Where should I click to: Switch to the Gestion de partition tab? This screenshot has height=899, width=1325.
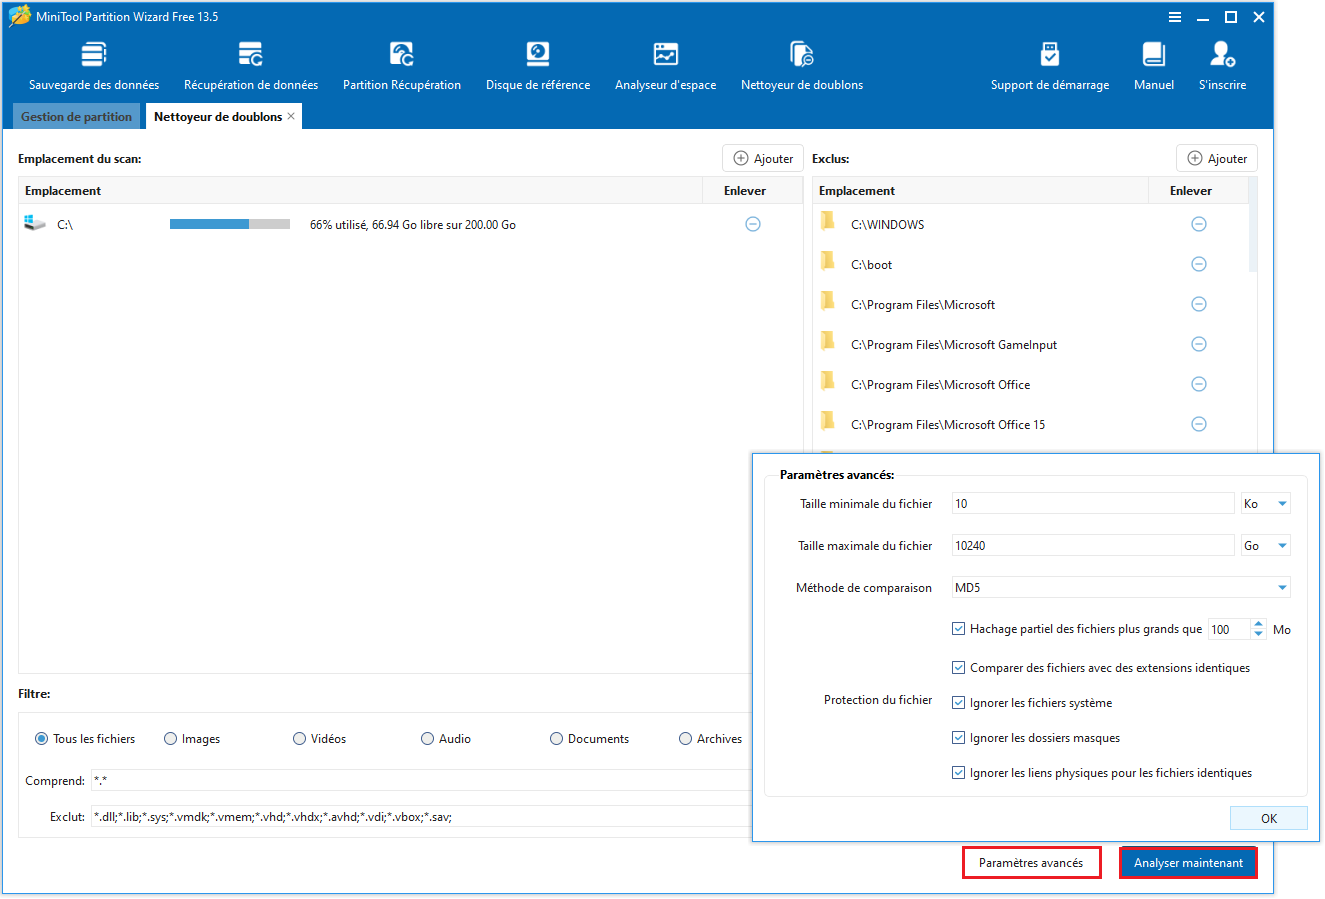pyautogui.click(x=76, y=116)
